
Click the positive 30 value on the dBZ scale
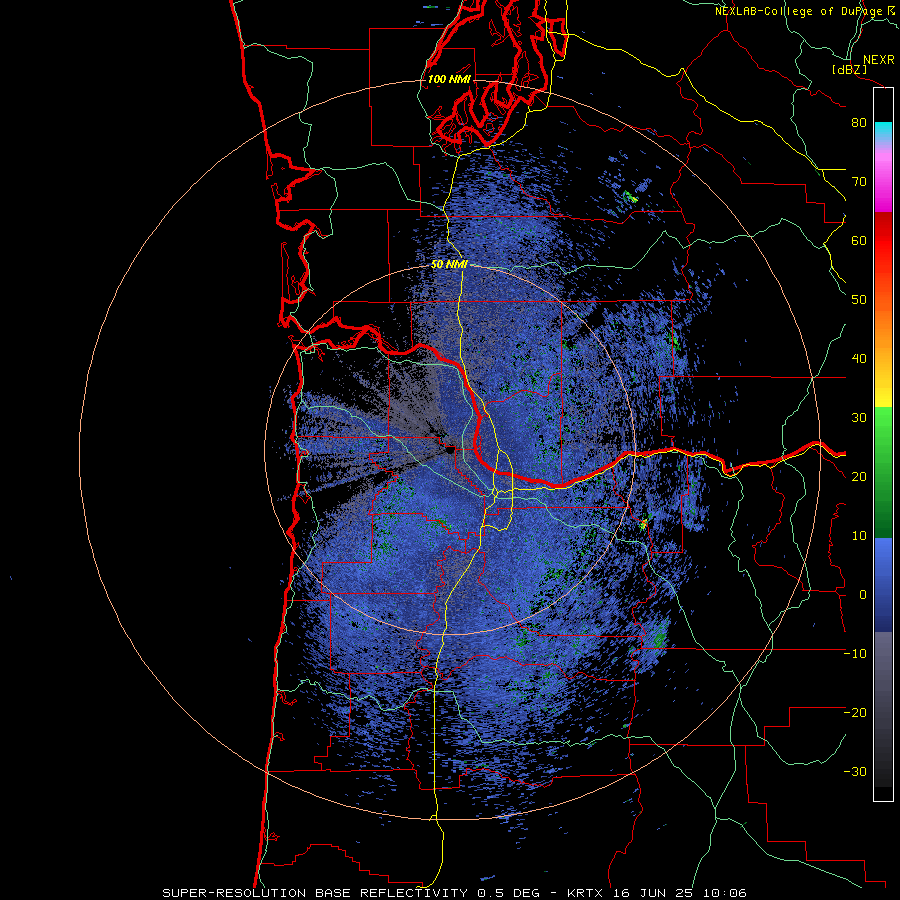pos(859,418)
